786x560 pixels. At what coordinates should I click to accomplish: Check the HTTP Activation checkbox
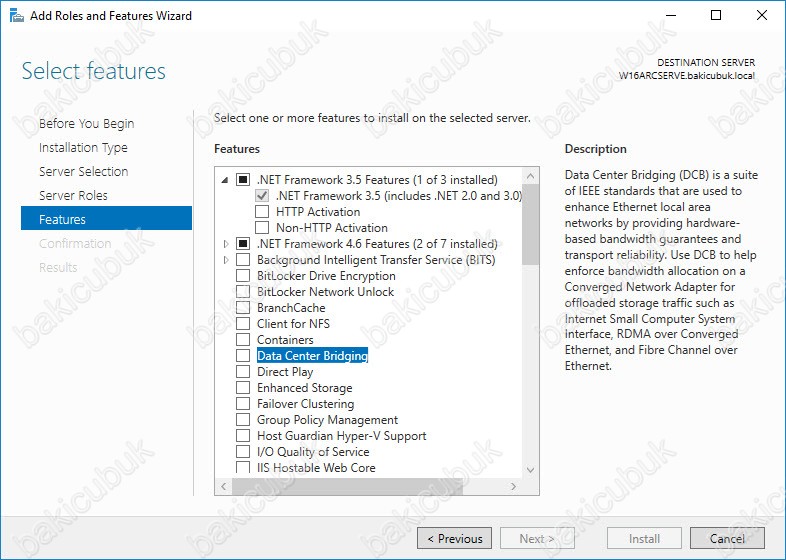pos(262,212)
